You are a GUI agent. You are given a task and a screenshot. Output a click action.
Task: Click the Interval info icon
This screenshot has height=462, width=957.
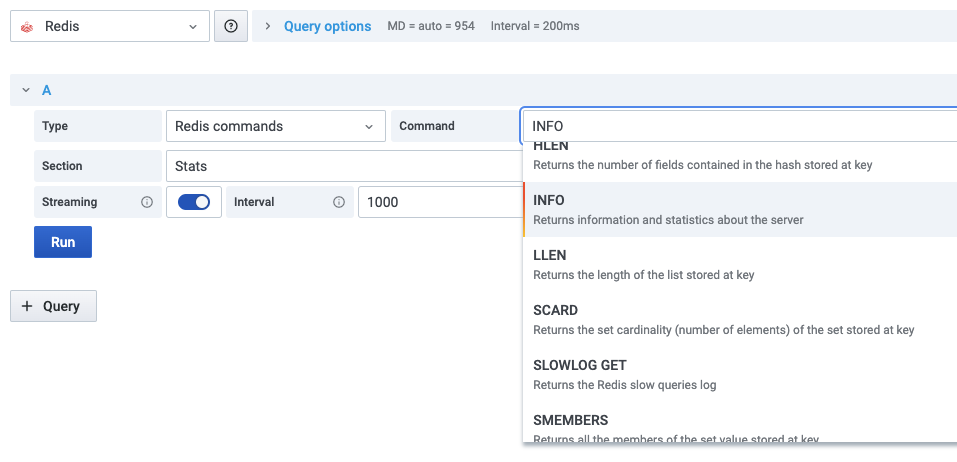(x=338, y=202)
